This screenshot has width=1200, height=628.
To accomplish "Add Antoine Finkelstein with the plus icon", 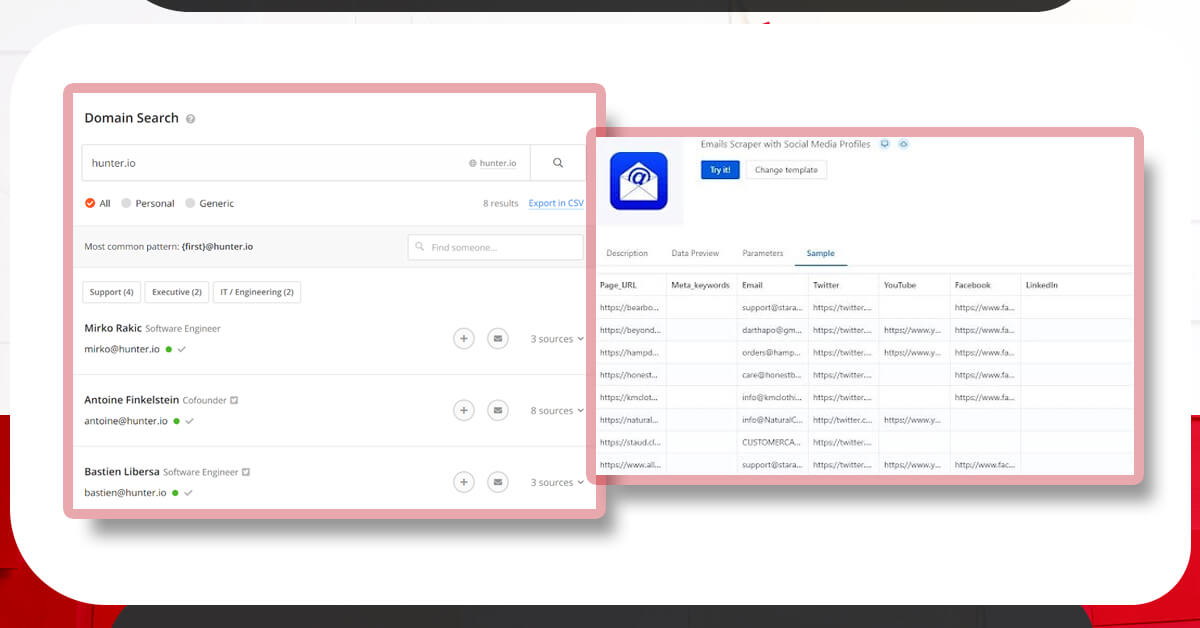I will coord(463,410).
